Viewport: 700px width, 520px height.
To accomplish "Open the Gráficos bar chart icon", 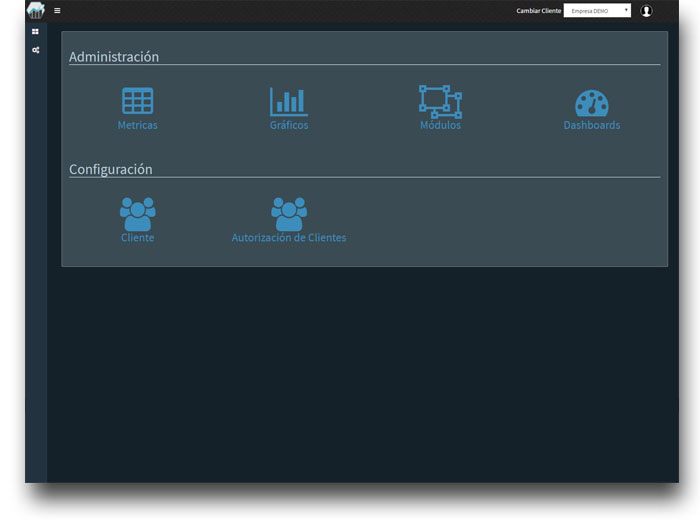I will [289, 101].
